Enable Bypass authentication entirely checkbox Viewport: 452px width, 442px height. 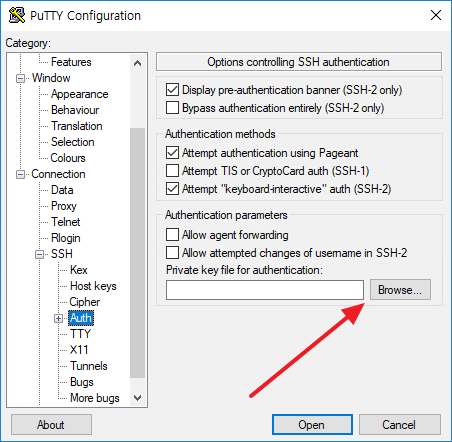[x=172, y=108]
